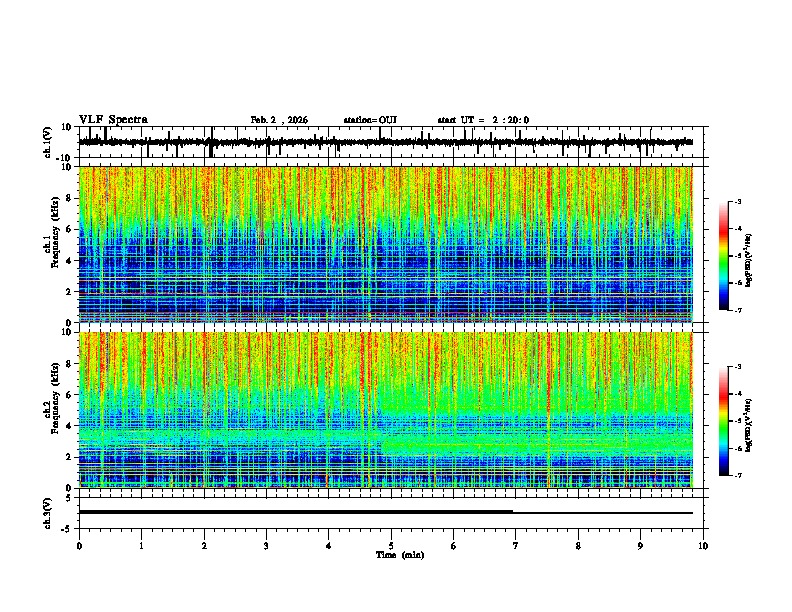792x612 pixels.
Task: Click inside the ch.1 spectrogram panel
Action: click(386, 244)
